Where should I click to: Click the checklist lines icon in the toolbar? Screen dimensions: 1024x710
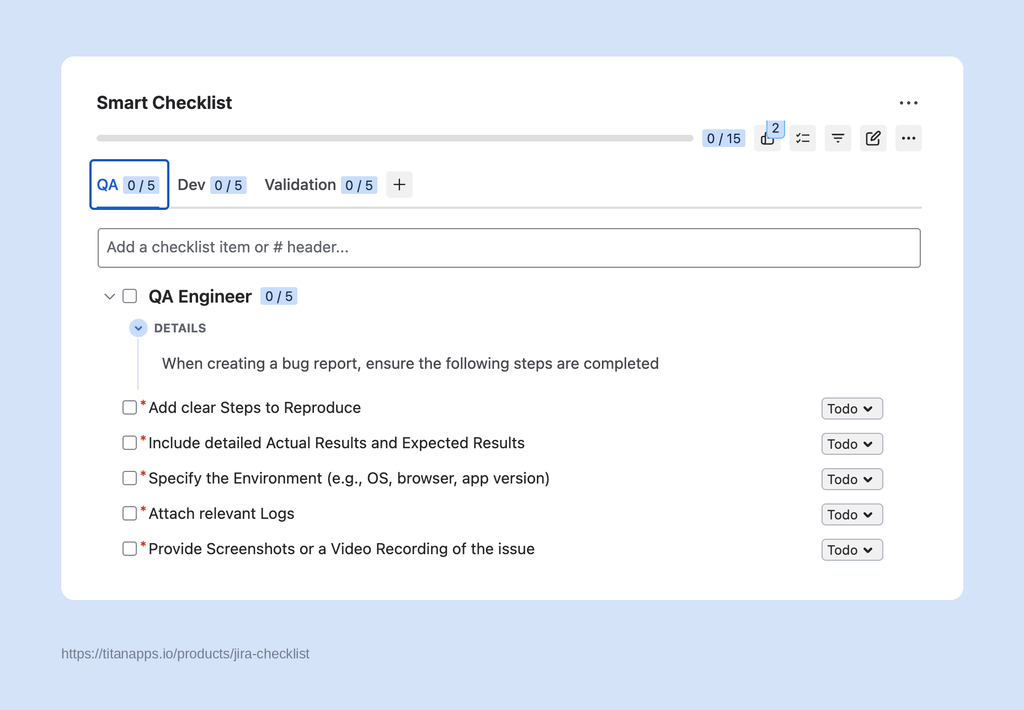click(x=803, y=138)
